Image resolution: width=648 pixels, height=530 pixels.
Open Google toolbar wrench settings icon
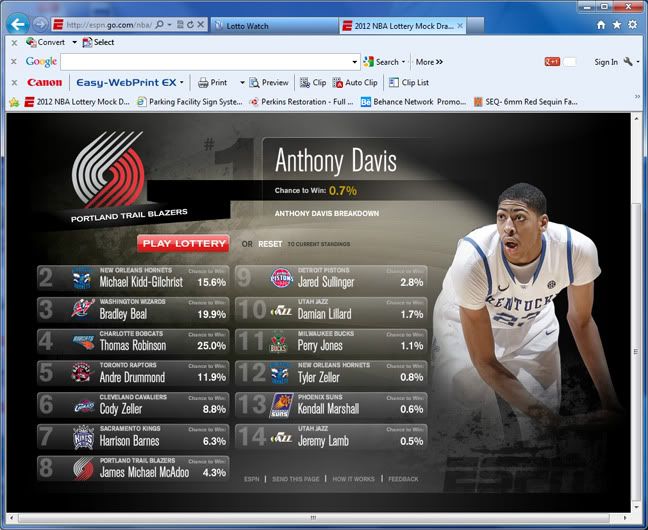[628, 62]
